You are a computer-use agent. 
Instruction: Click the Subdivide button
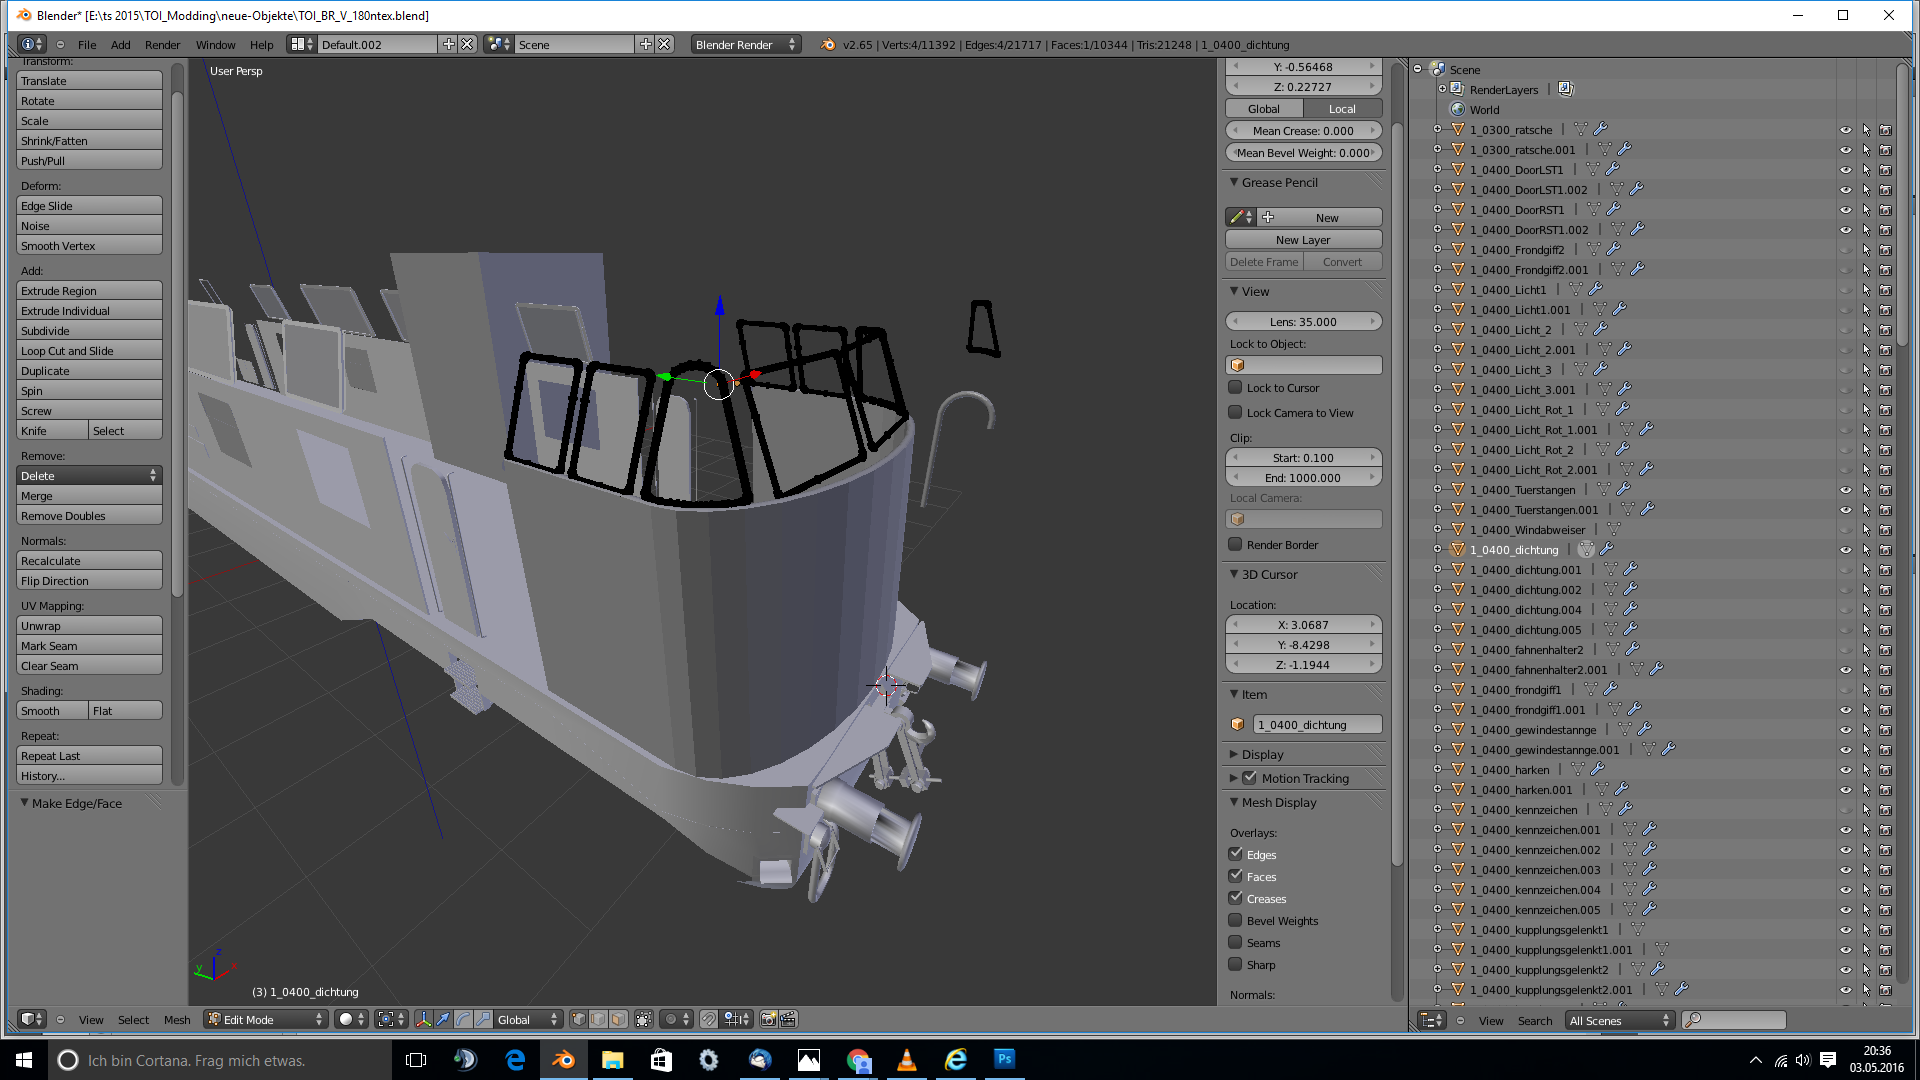[89, 331]
